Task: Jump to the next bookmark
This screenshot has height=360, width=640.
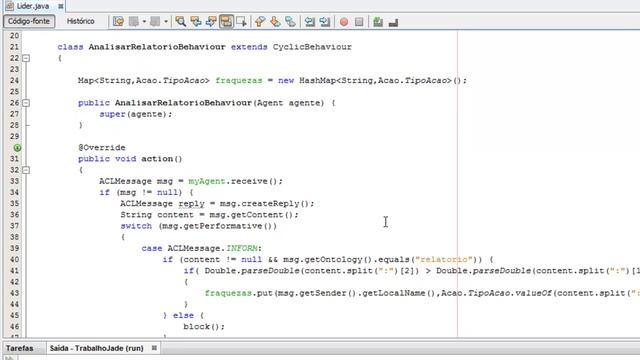Action: coord(275,22)
